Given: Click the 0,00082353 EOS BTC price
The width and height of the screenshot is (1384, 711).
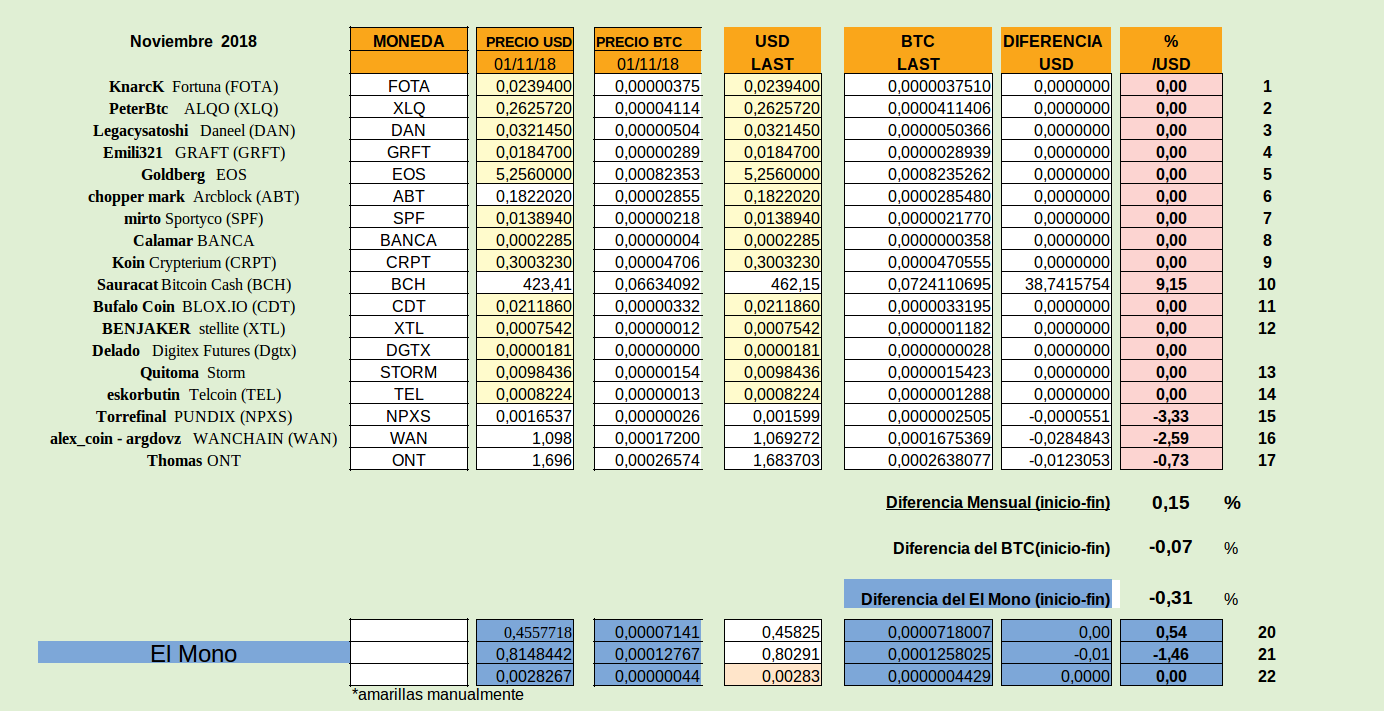Looking at the screenshot, I should coord(647,174).
